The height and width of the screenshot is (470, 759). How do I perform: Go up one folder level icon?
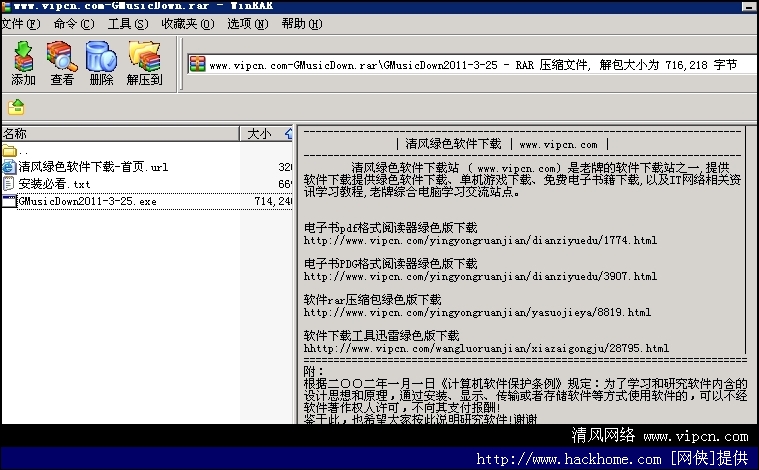click(x=16, y=107)
